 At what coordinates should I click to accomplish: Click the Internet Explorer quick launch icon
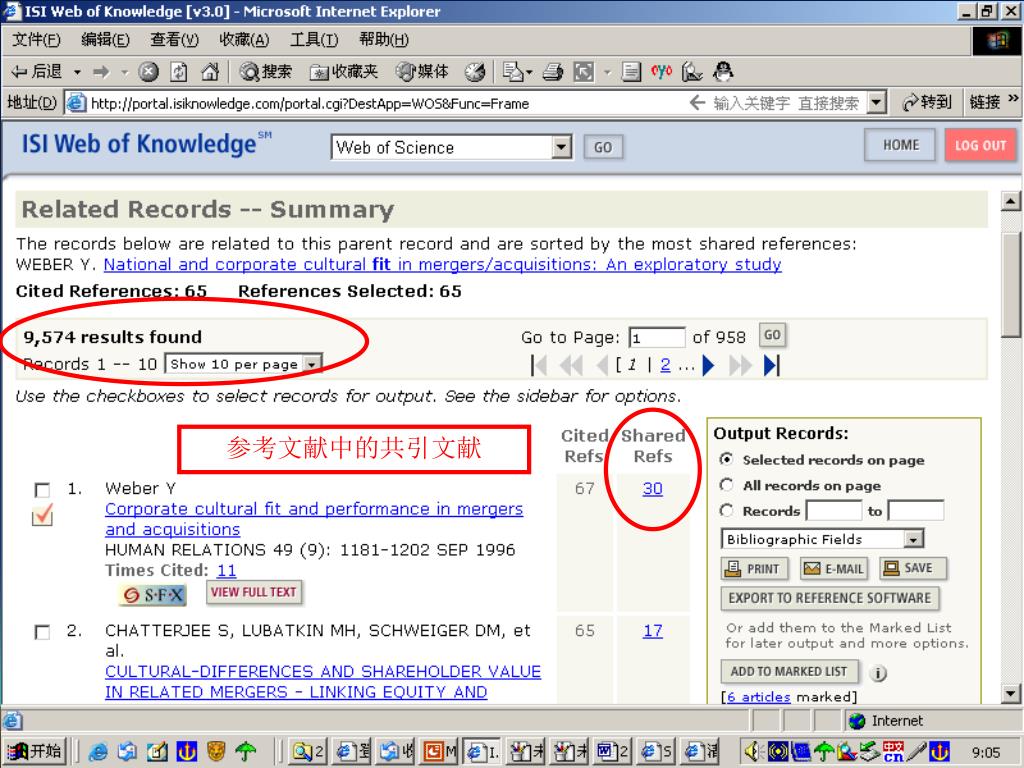coord(98,752)
